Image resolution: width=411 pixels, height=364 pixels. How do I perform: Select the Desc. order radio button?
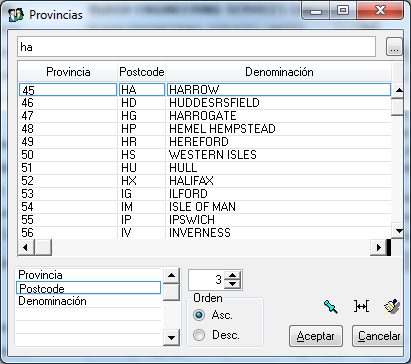(x=199, y=335)
